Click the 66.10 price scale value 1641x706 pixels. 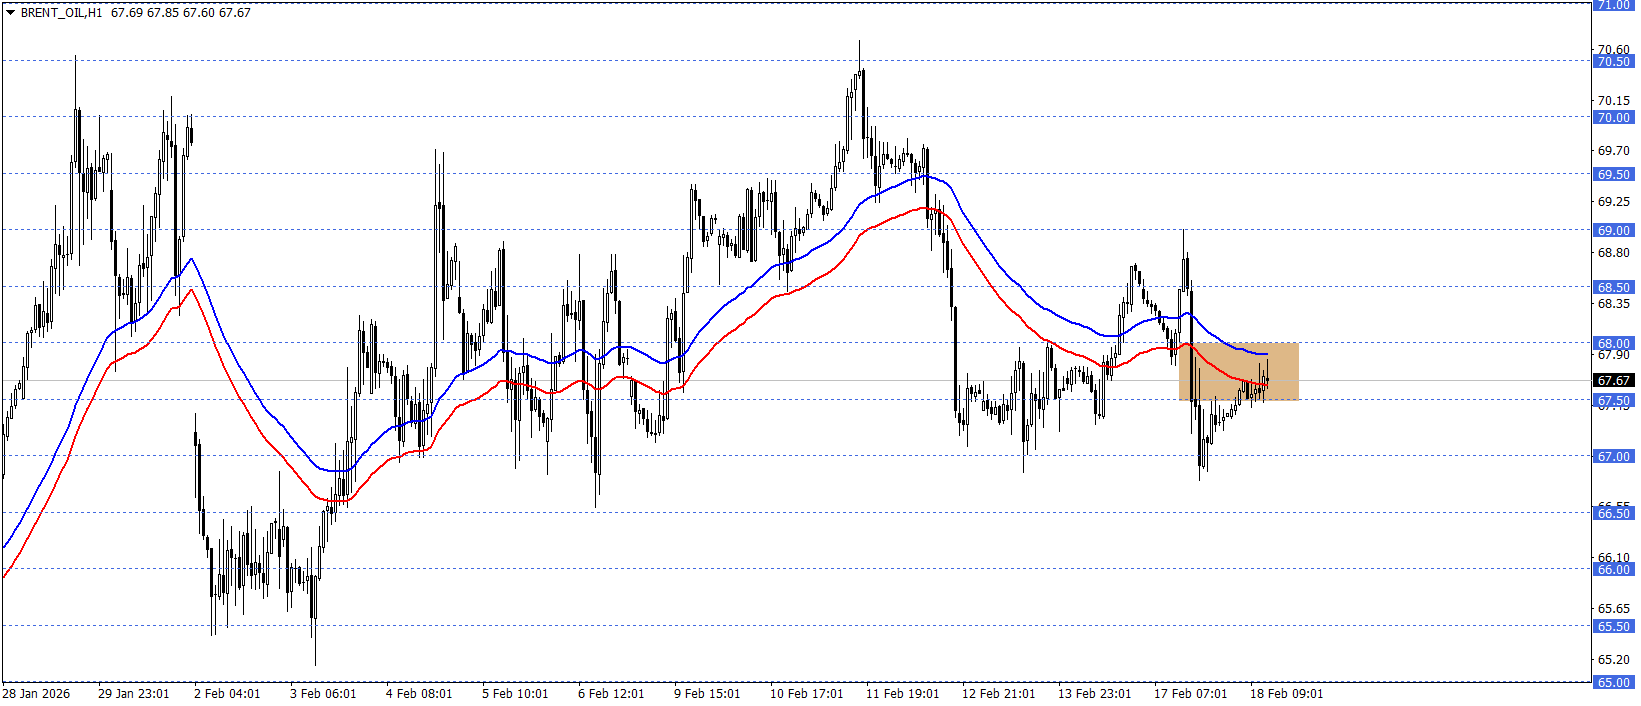[x=1613, y=558]
